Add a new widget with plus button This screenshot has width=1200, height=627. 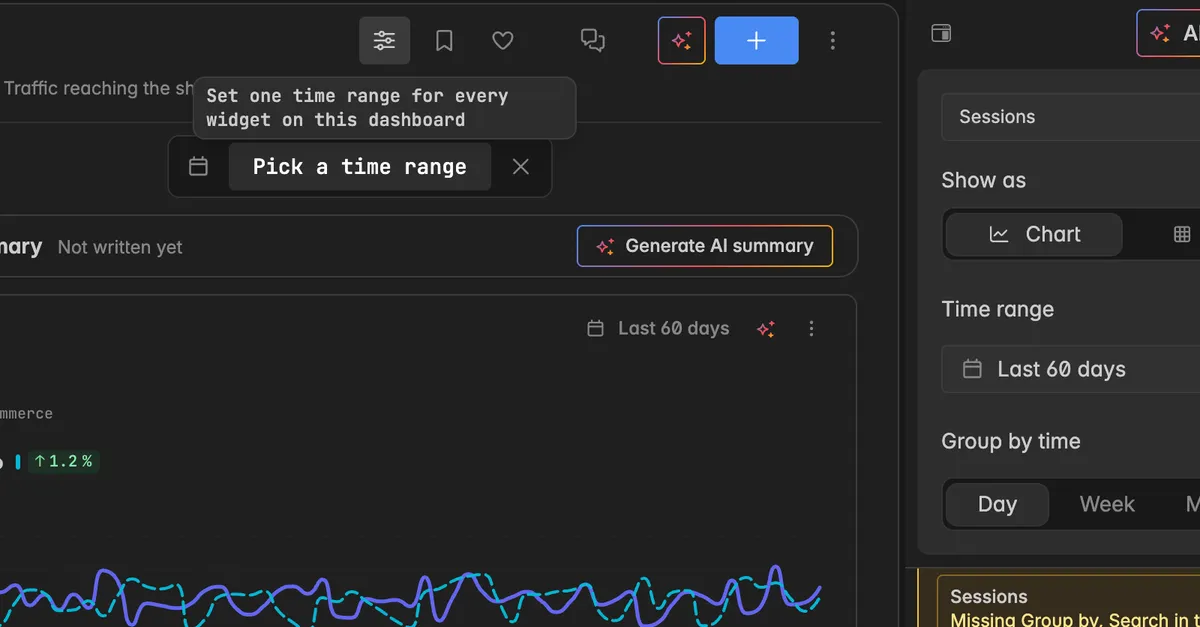pyautogui.click(x=757, y=41)
